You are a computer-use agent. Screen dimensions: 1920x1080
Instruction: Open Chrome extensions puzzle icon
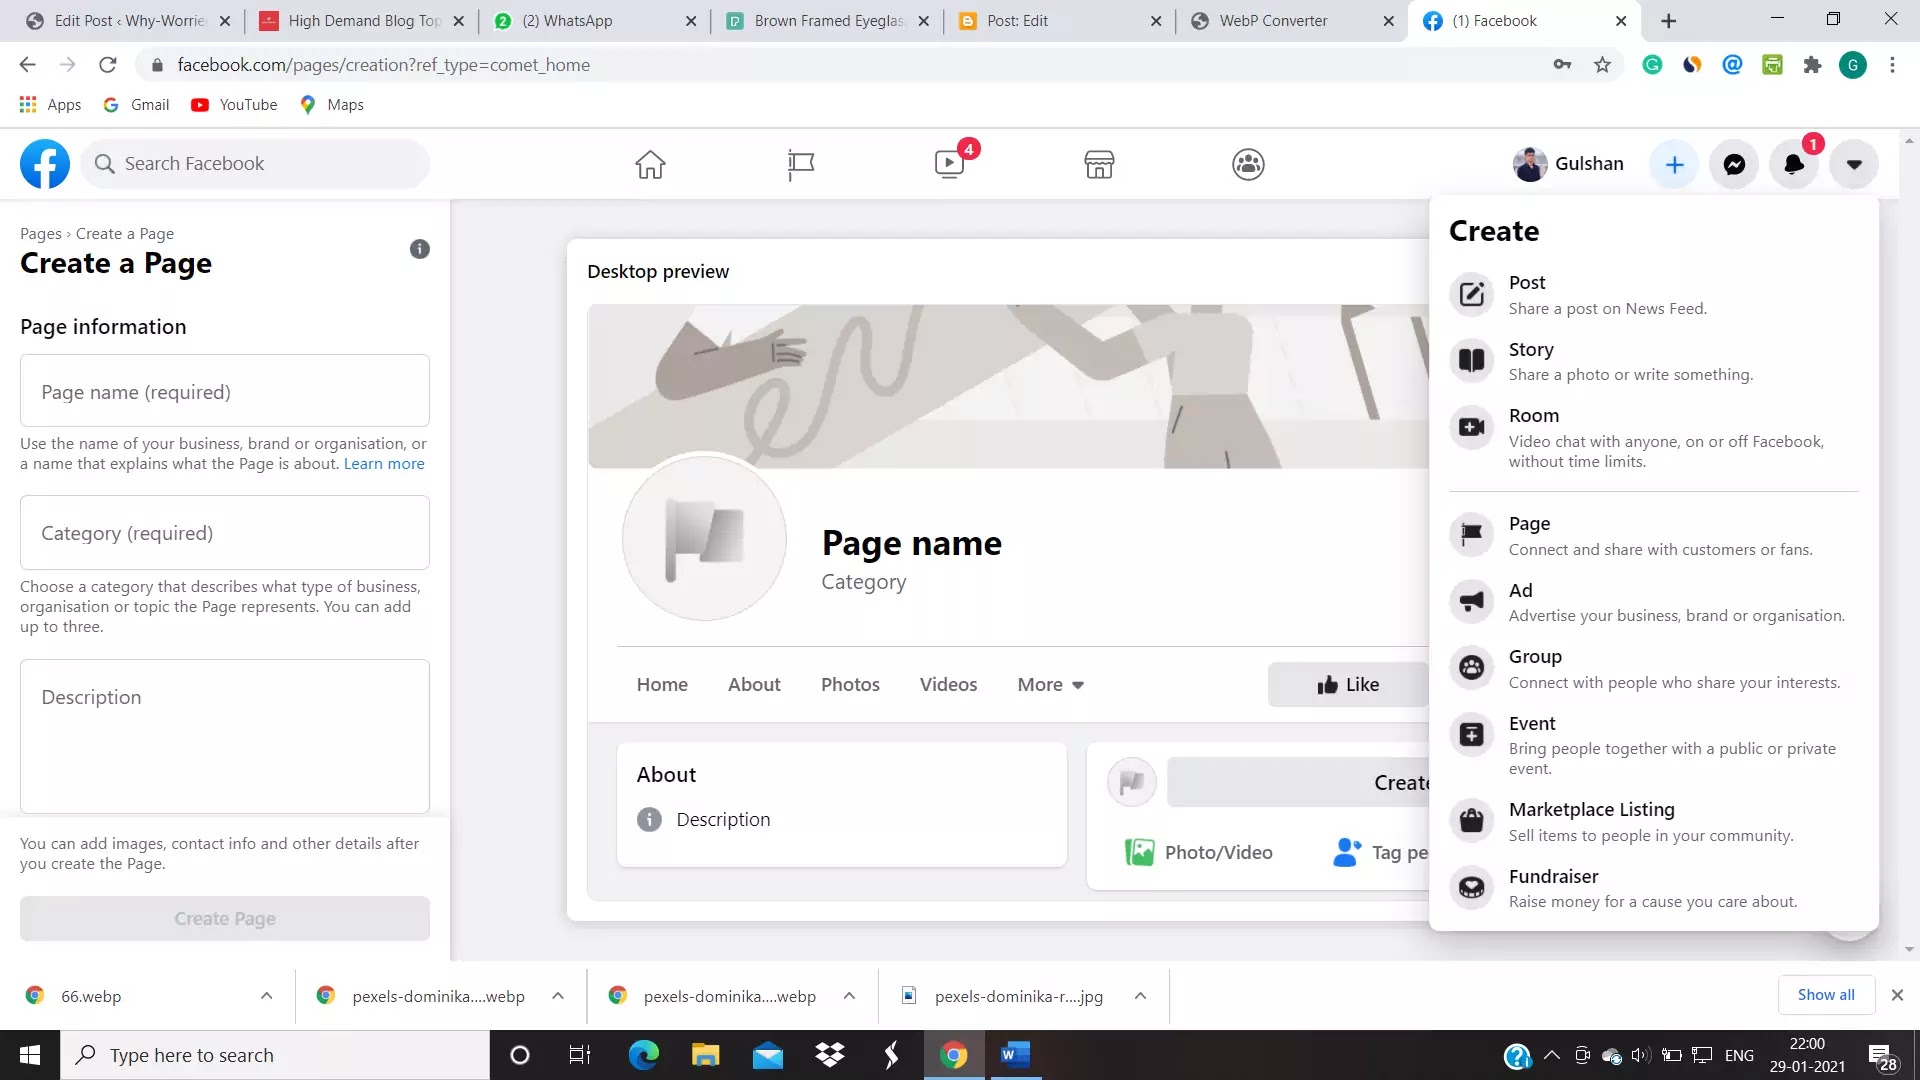click(1812, 65)
